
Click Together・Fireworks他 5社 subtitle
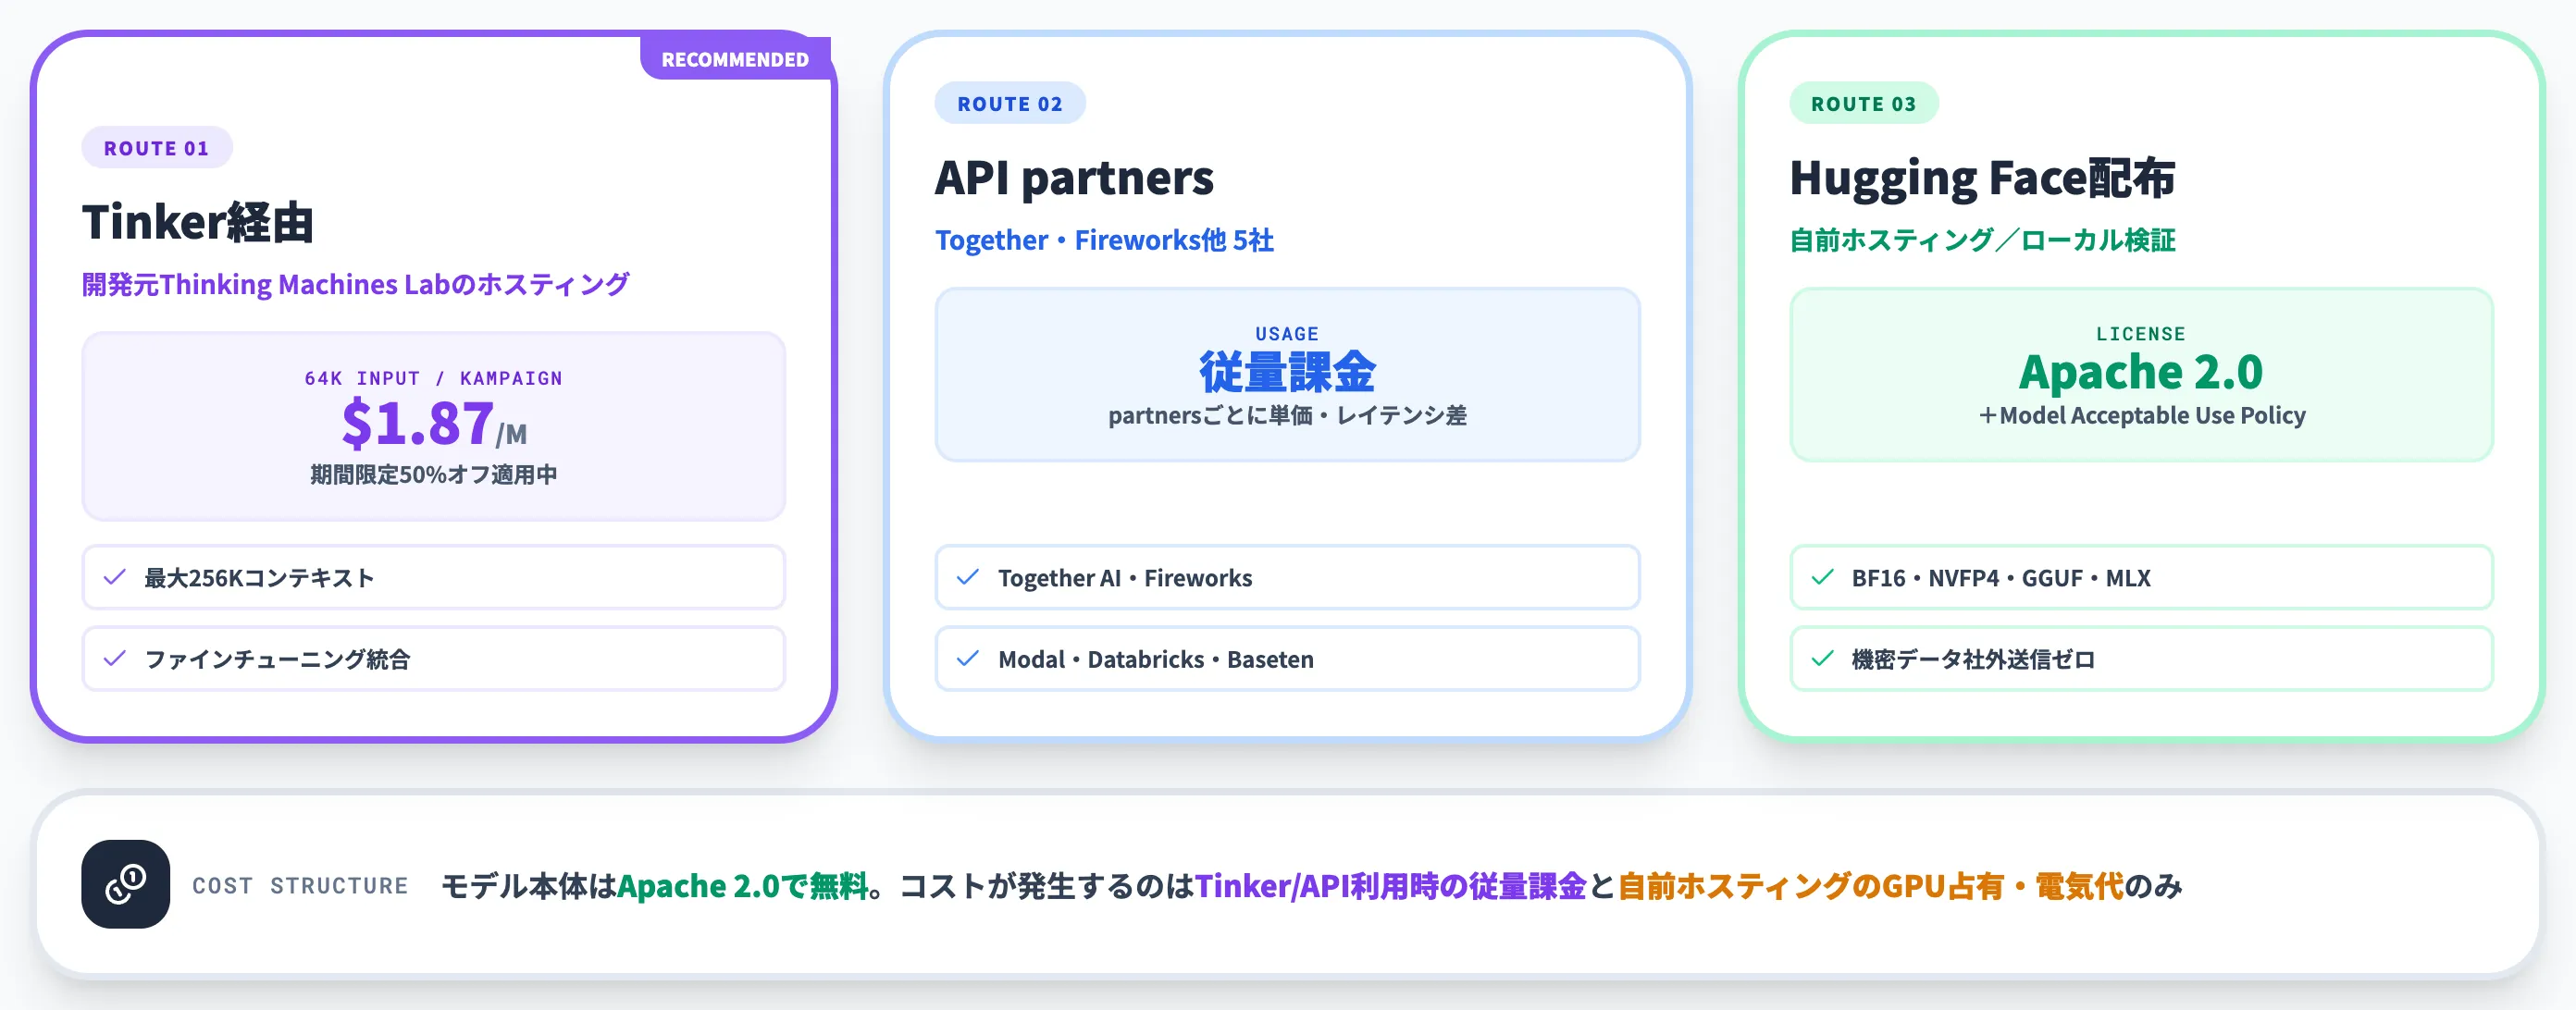coord(1104,240)
